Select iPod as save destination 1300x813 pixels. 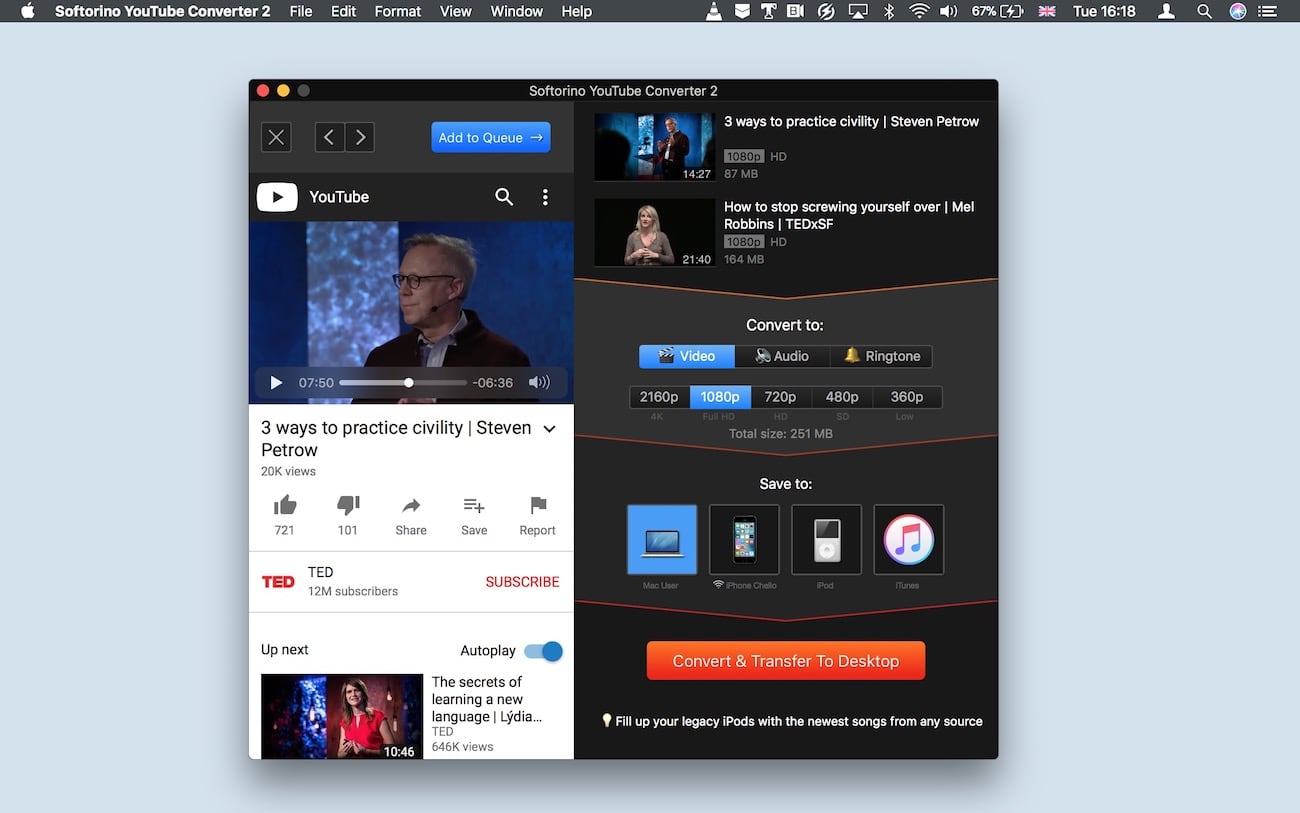tap(826, 540)
